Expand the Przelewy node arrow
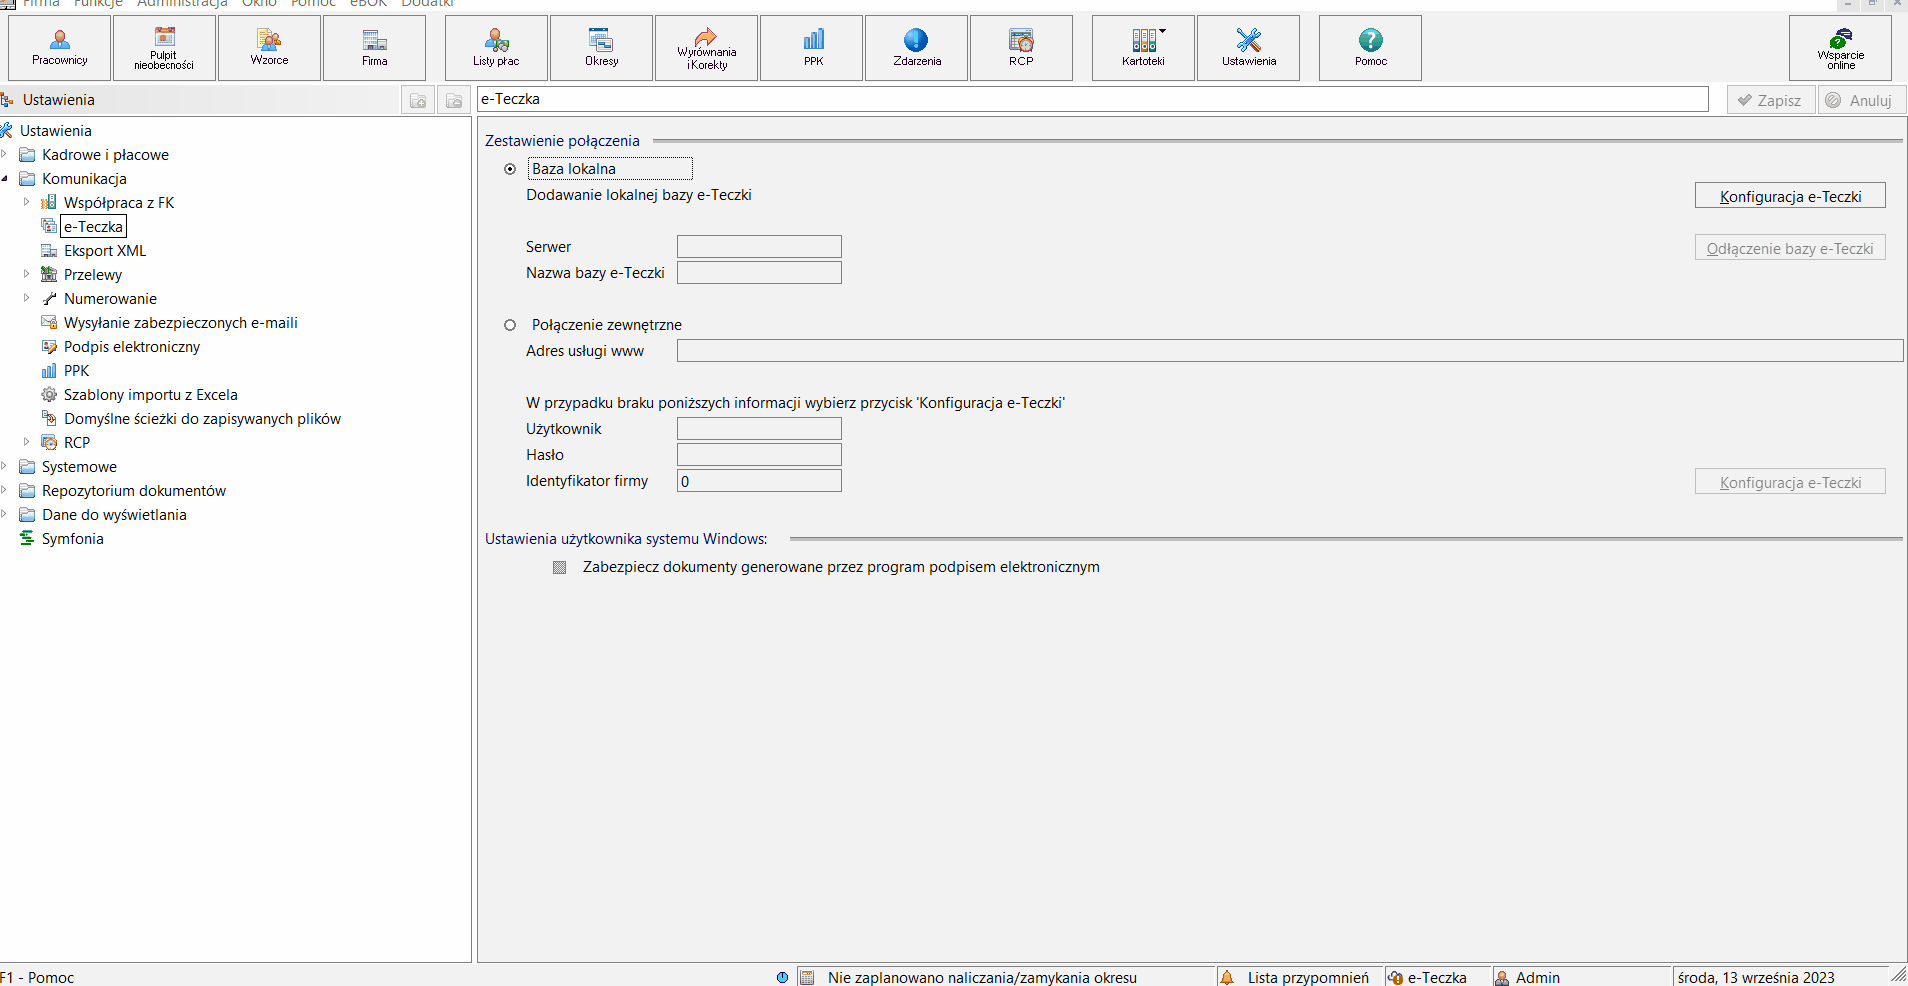 [x=27, y=274]
